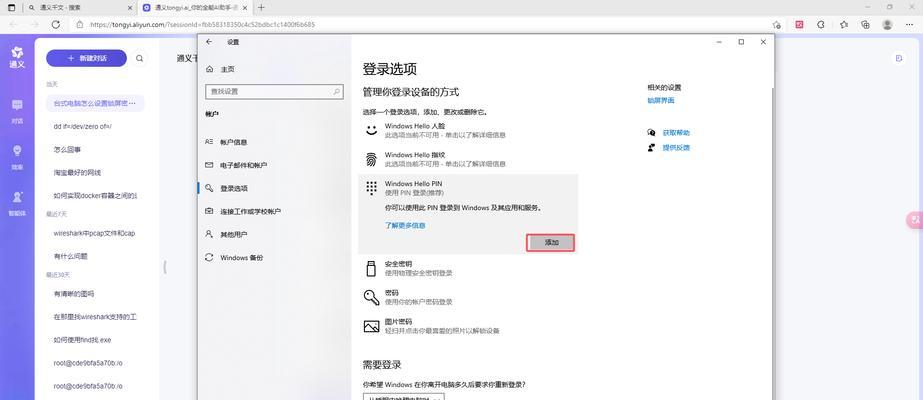
Task: Open the 通义 logo in the left sidebar
Action: pyautogui.click(x=17, y=58)
